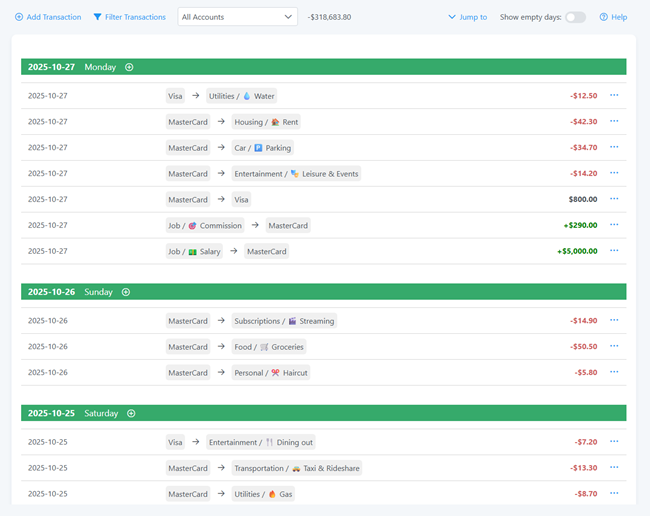Open the three-dot menu for Streaming transaction

[614, 320]
